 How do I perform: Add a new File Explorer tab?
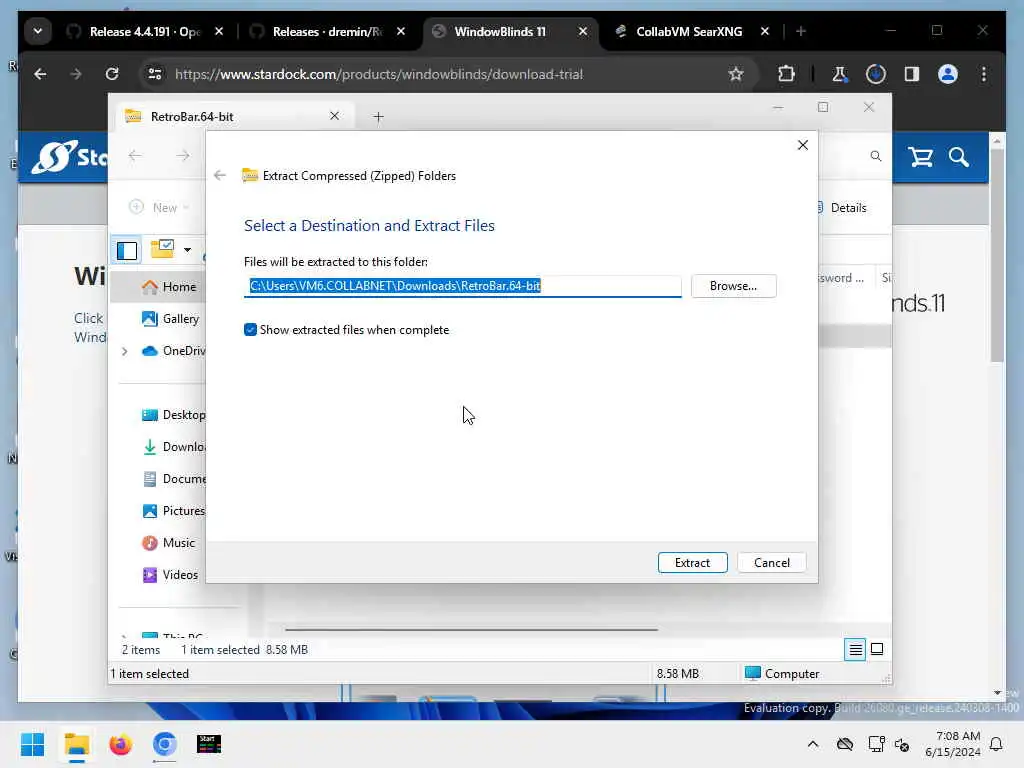(378, 117)
